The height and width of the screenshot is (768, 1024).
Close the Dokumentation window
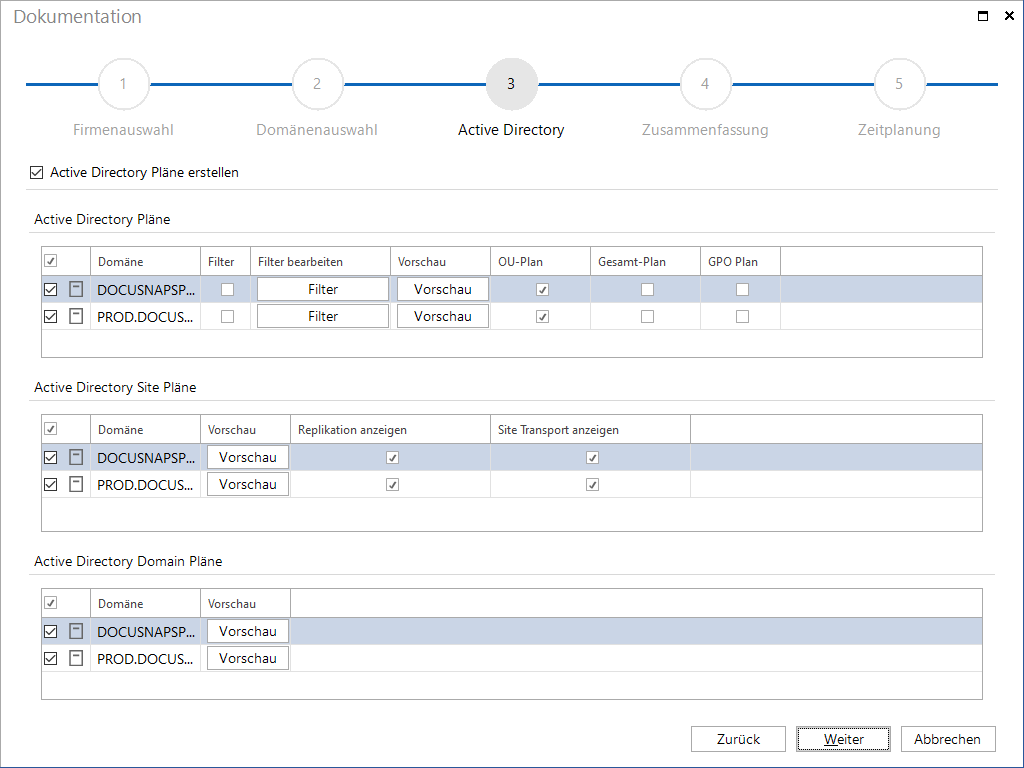(x=1009, y=16)
